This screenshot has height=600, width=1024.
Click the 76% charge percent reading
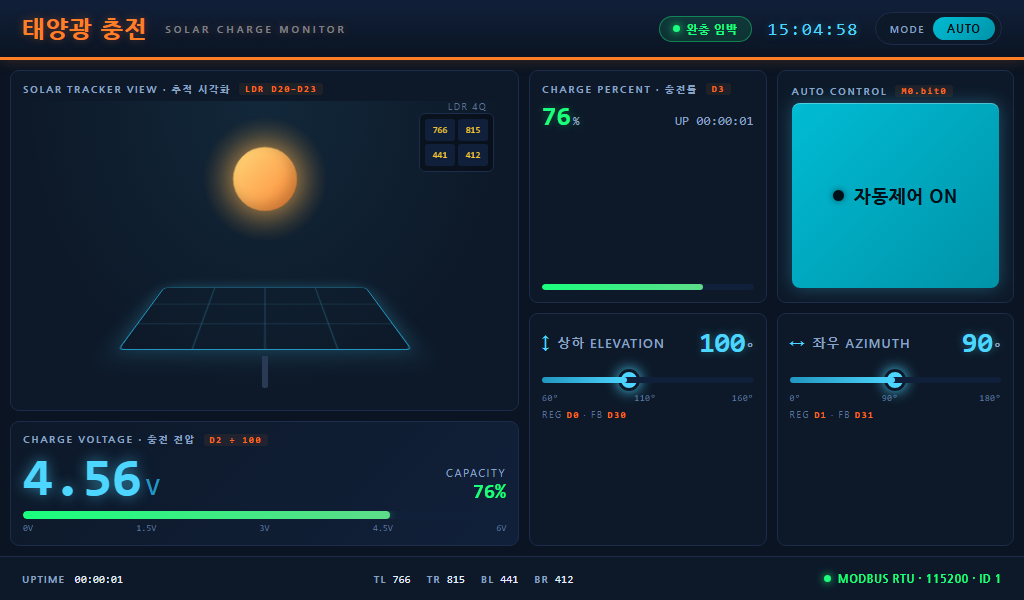(561, 117)
